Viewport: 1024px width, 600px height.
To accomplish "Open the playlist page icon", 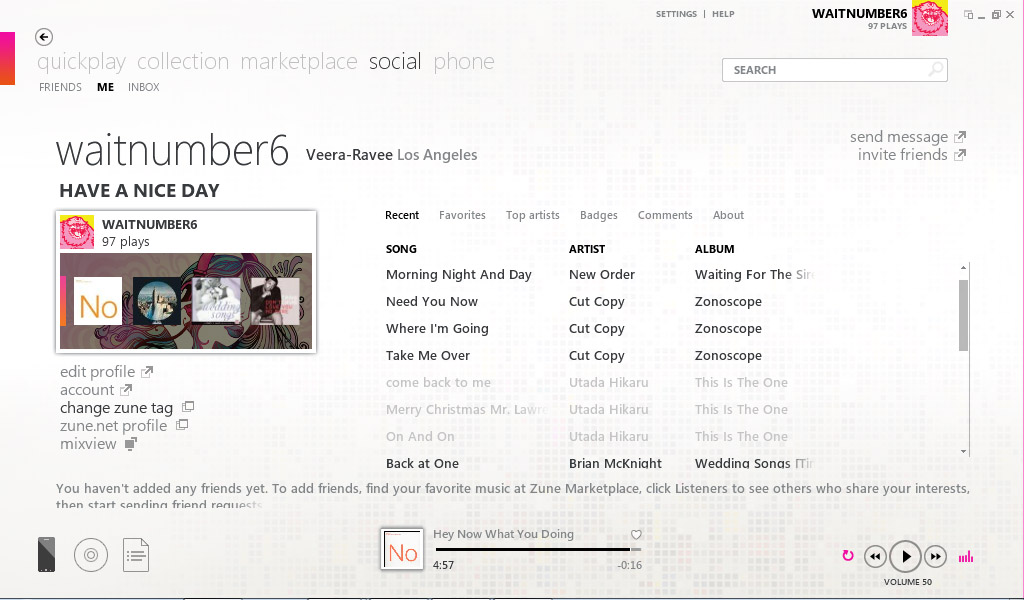I will tap(136, 555).
